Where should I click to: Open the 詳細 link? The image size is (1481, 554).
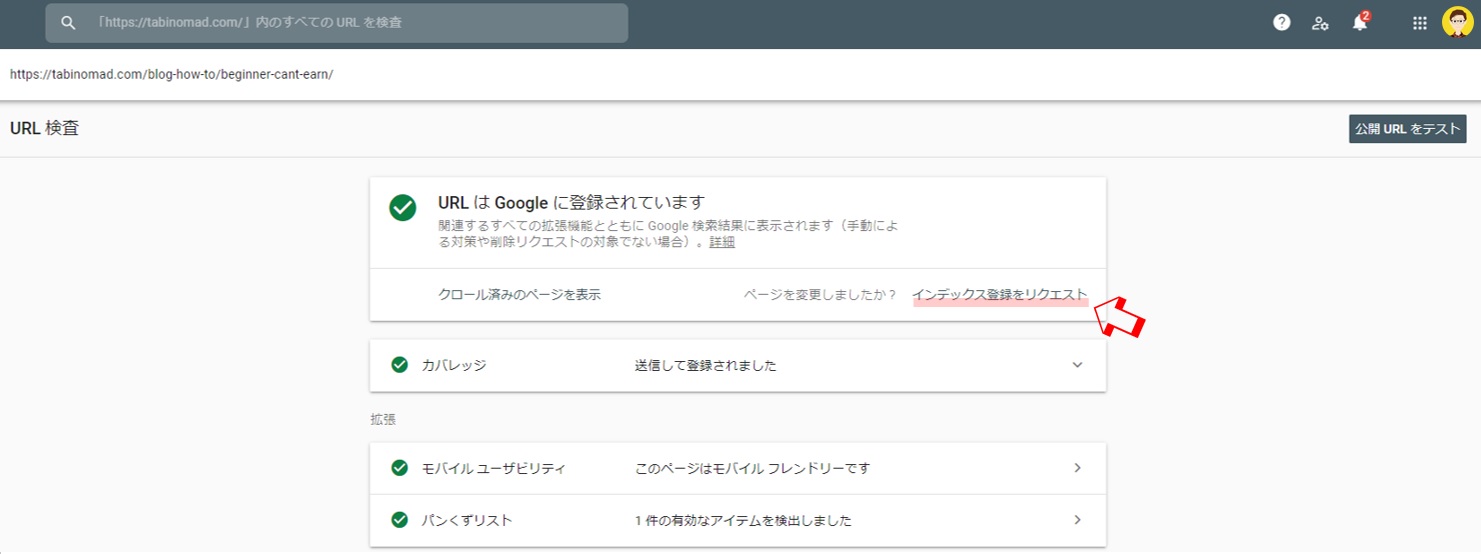722,242
